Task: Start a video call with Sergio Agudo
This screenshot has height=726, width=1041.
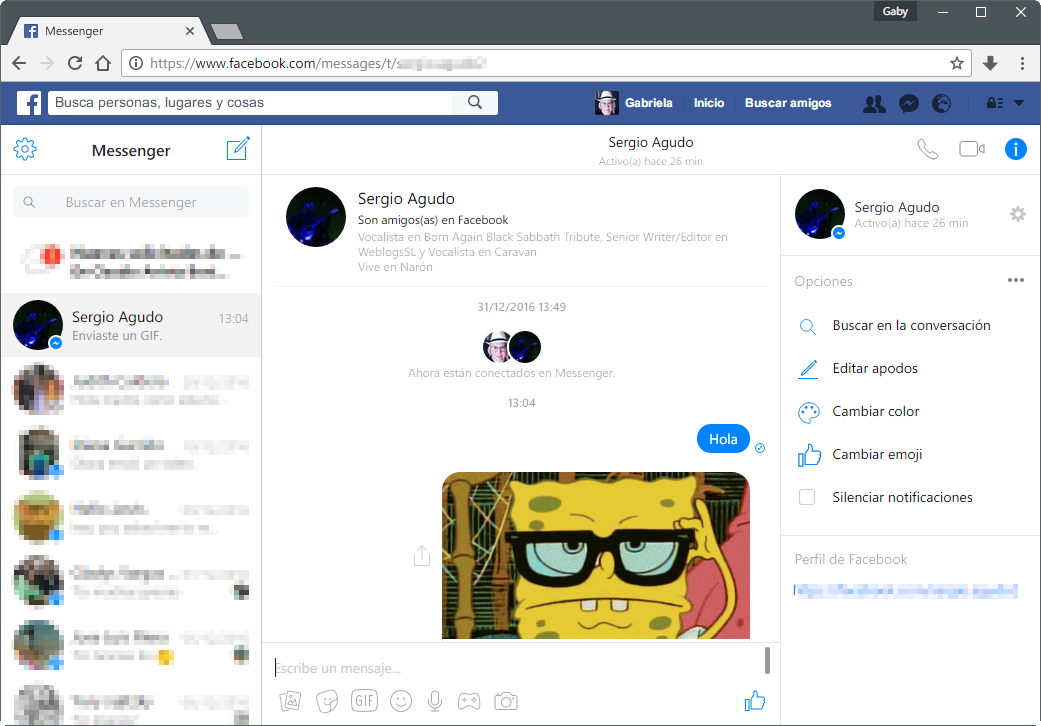Action: click(x=970, y=148)
